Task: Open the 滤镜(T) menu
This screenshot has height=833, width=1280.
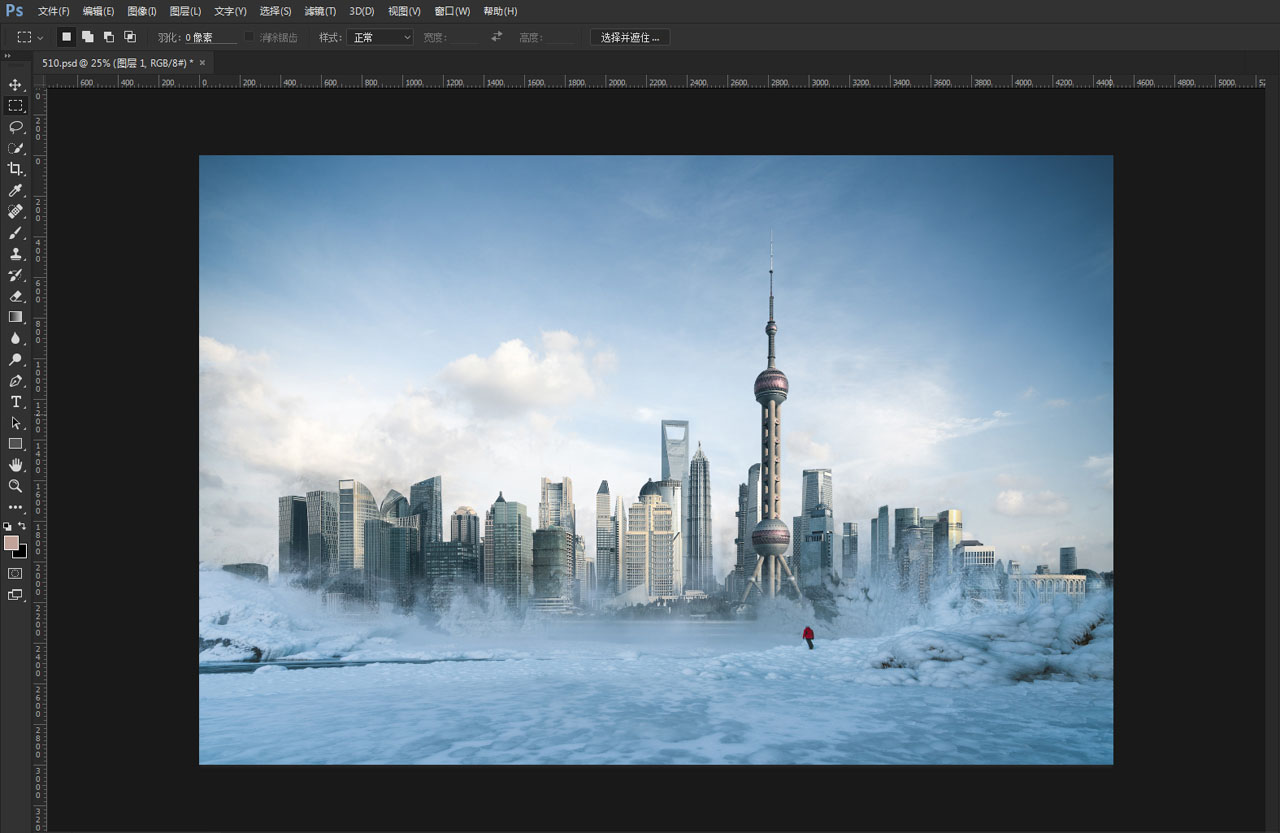Action: [x=320, y=11]
